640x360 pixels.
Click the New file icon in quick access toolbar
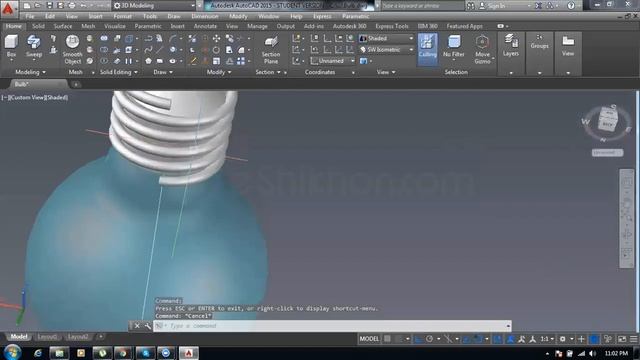[x=27, y=6]
